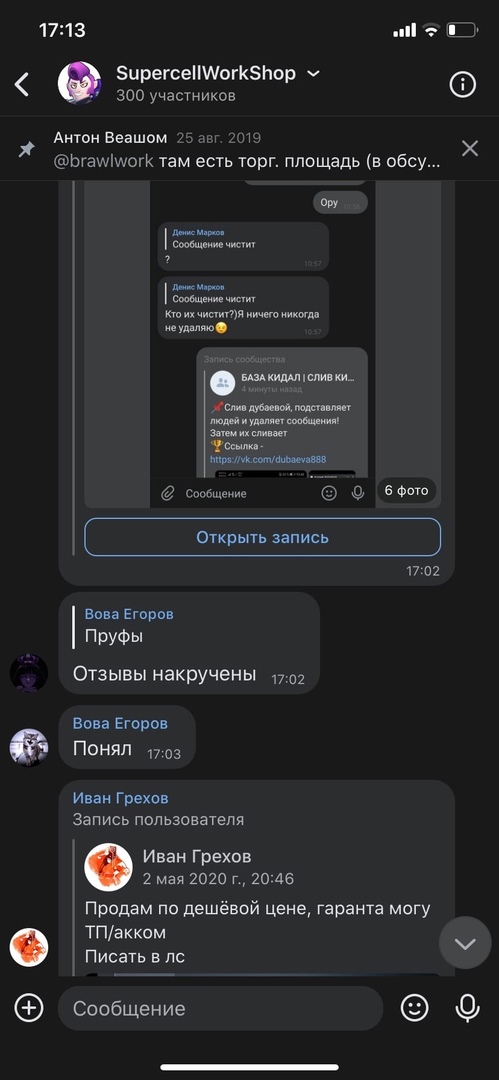
Task: Open Иван Грехов's name in his message
Action: [x=121, y=798]
